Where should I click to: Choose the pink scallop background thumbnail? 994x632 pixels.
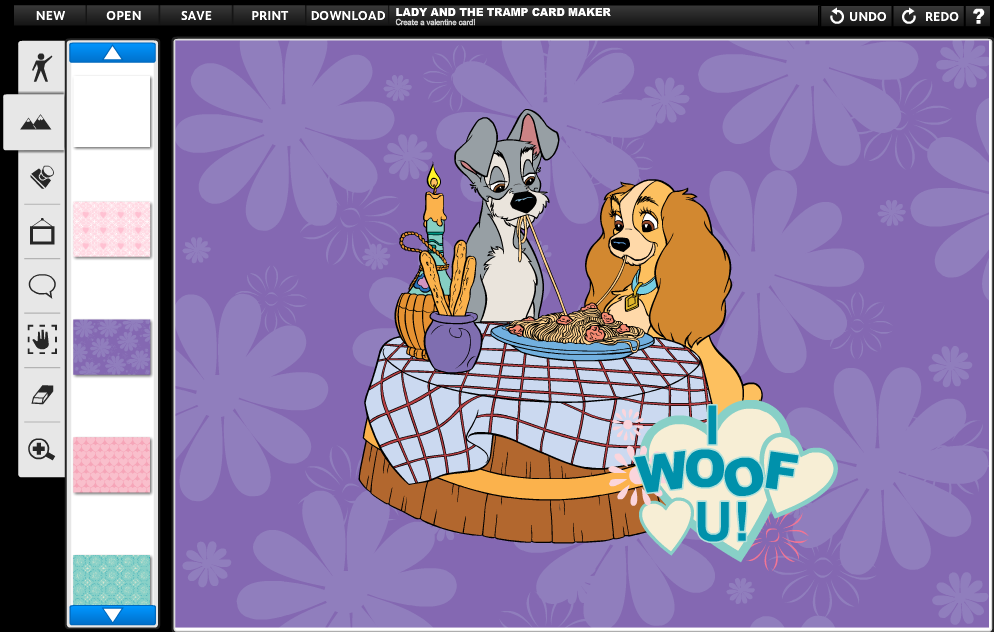click(x=112, y=465)
